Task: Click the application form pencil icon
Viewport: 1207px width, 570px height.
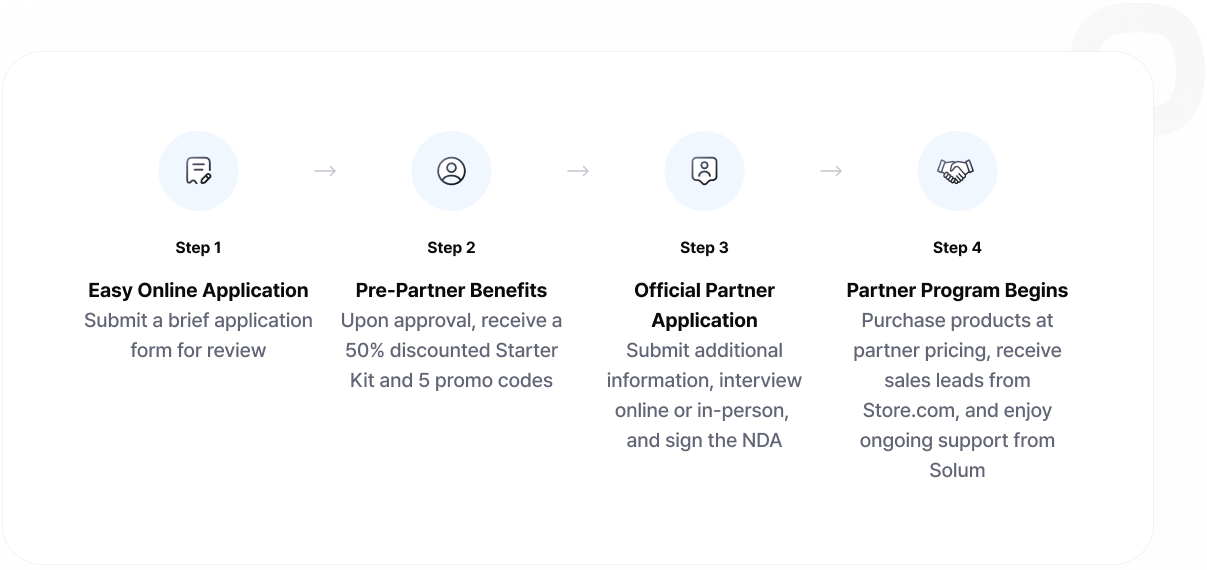Action: 198,171
